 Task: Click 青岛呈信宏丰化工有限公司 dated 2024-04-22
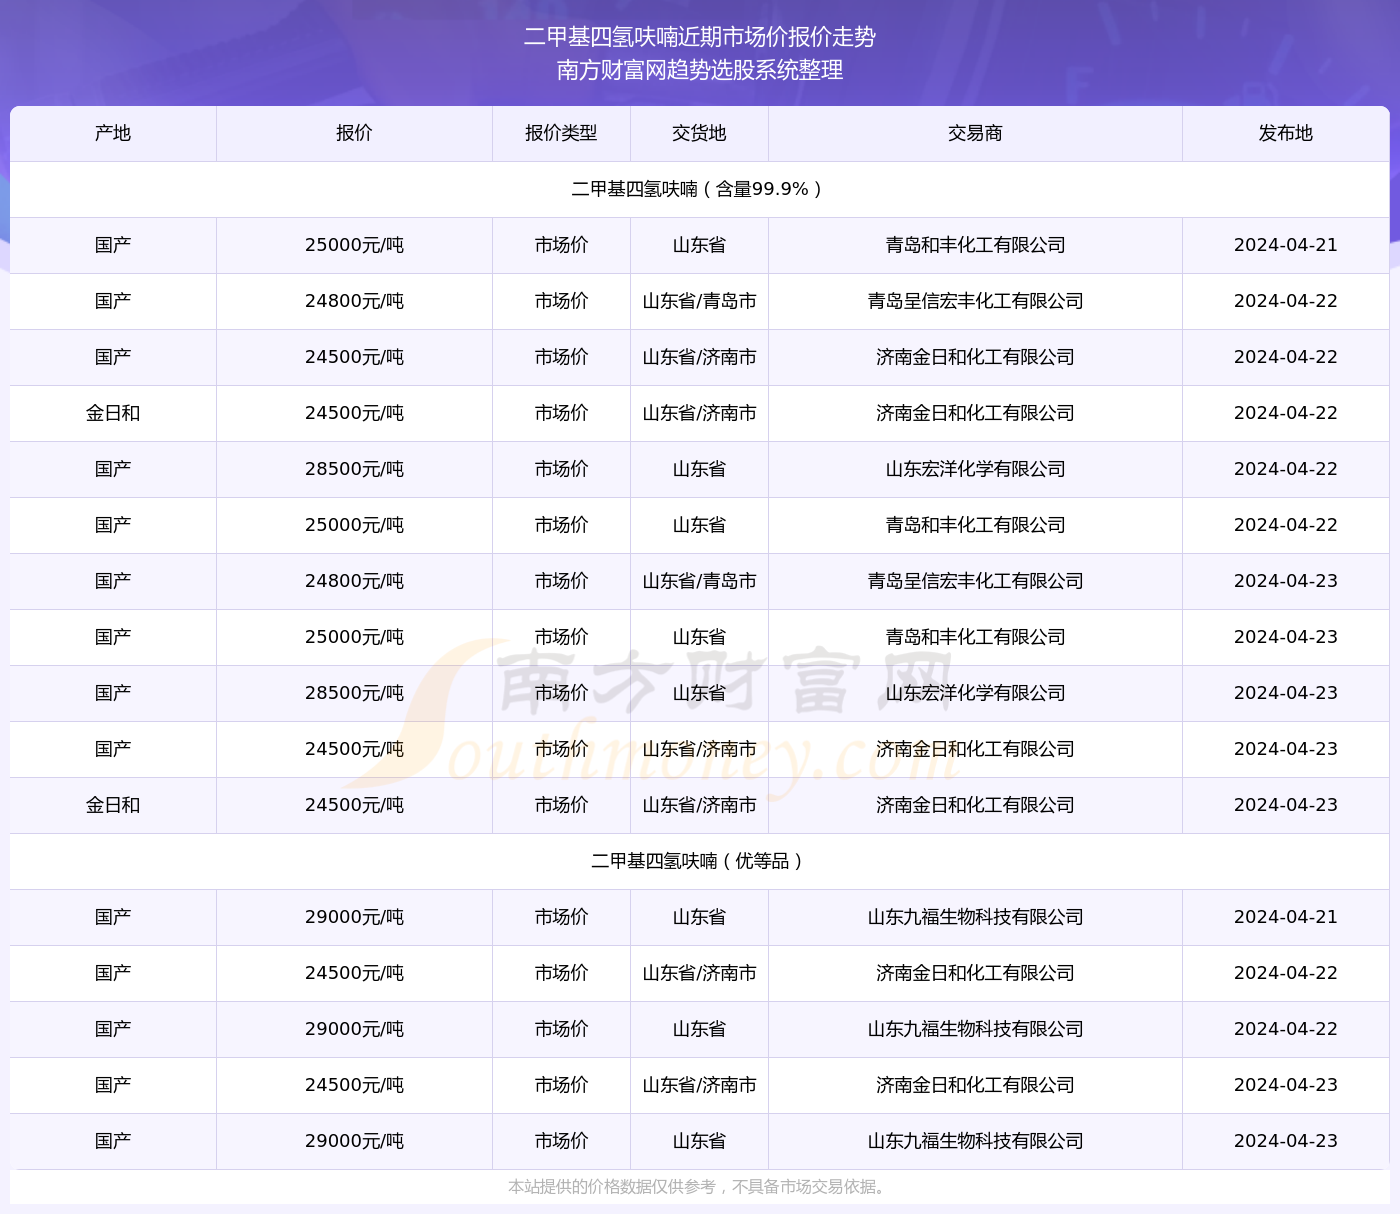[x=975, y=301]
